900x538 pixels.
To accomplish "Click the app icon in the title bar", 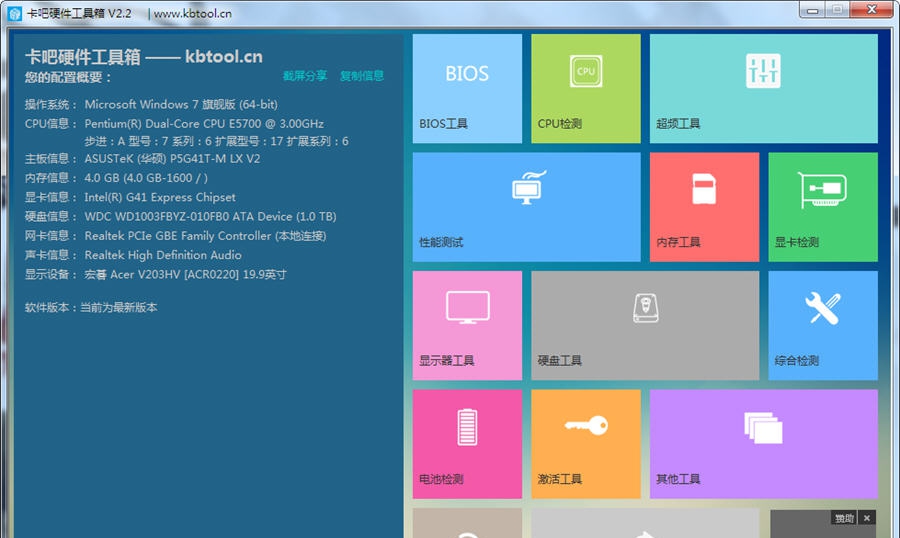I will coord(15,13).
